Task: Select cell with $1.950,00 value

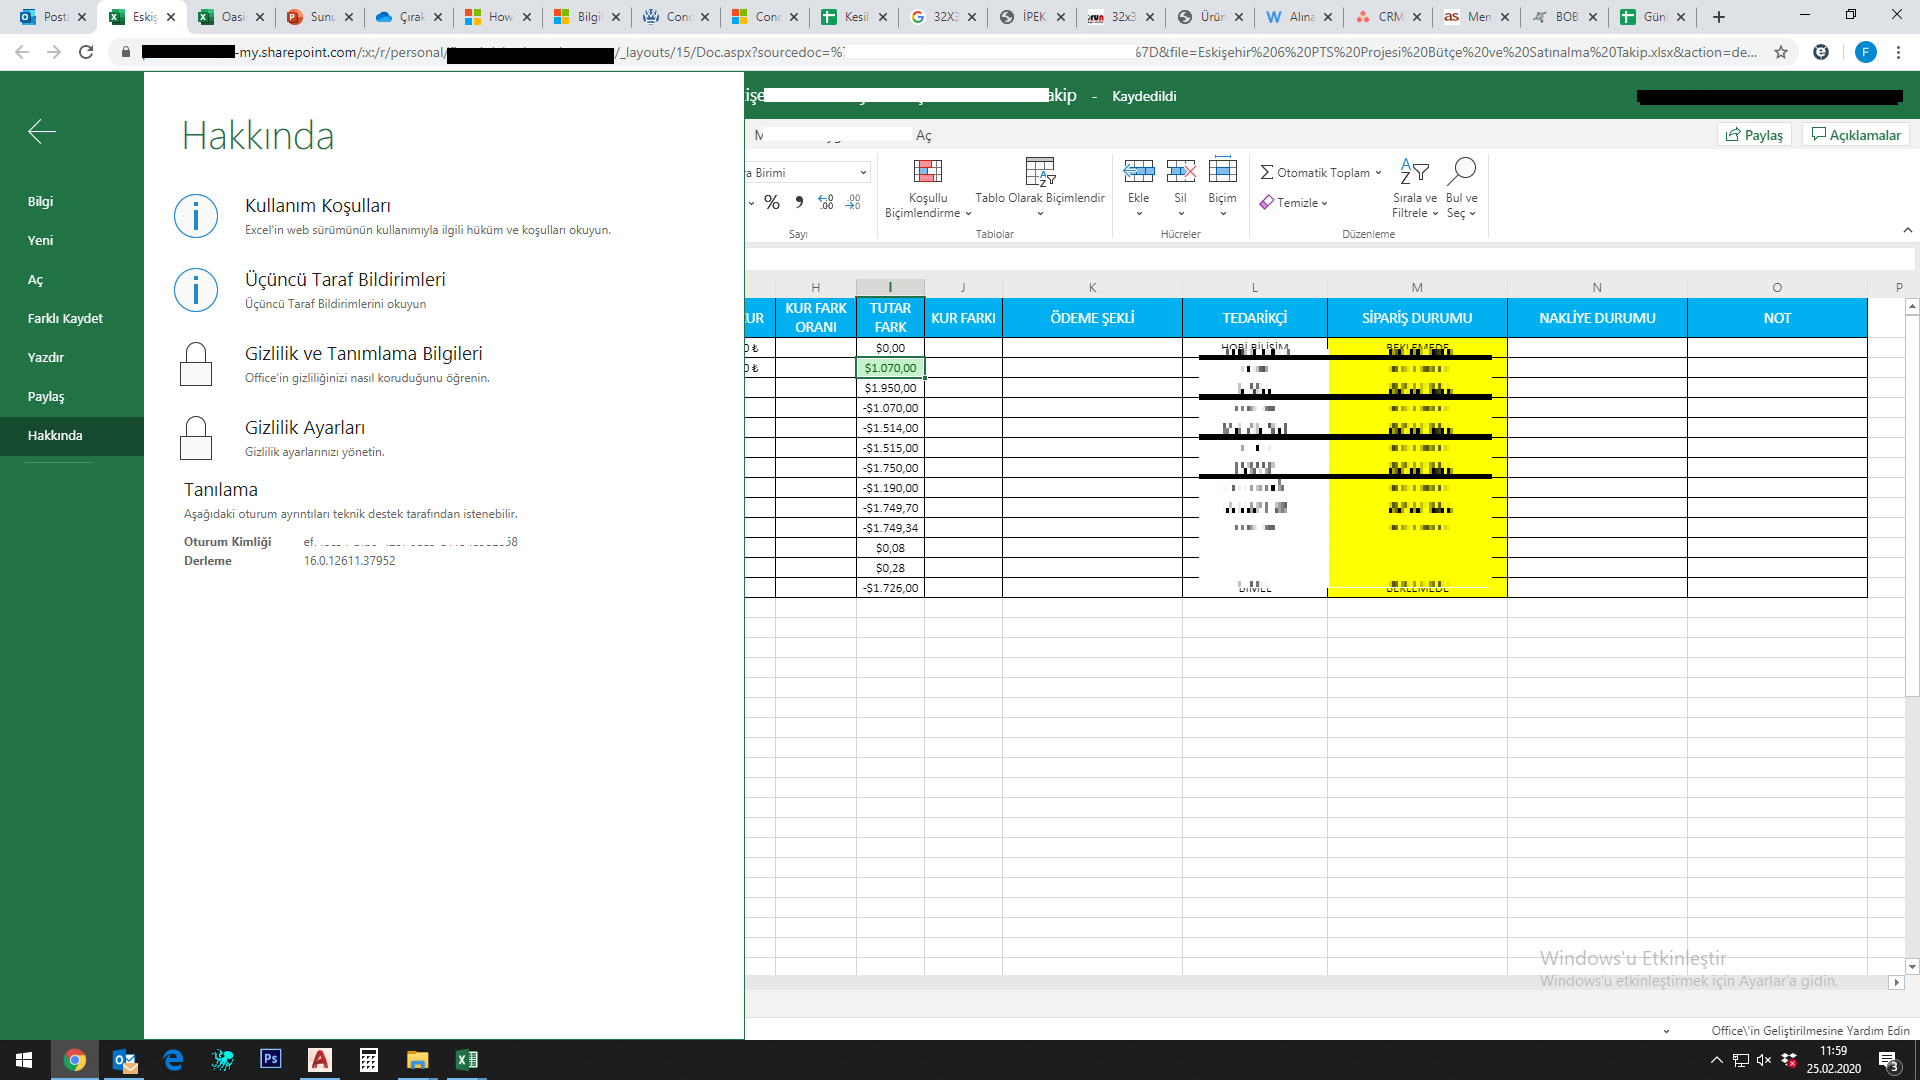Action: 890,388
